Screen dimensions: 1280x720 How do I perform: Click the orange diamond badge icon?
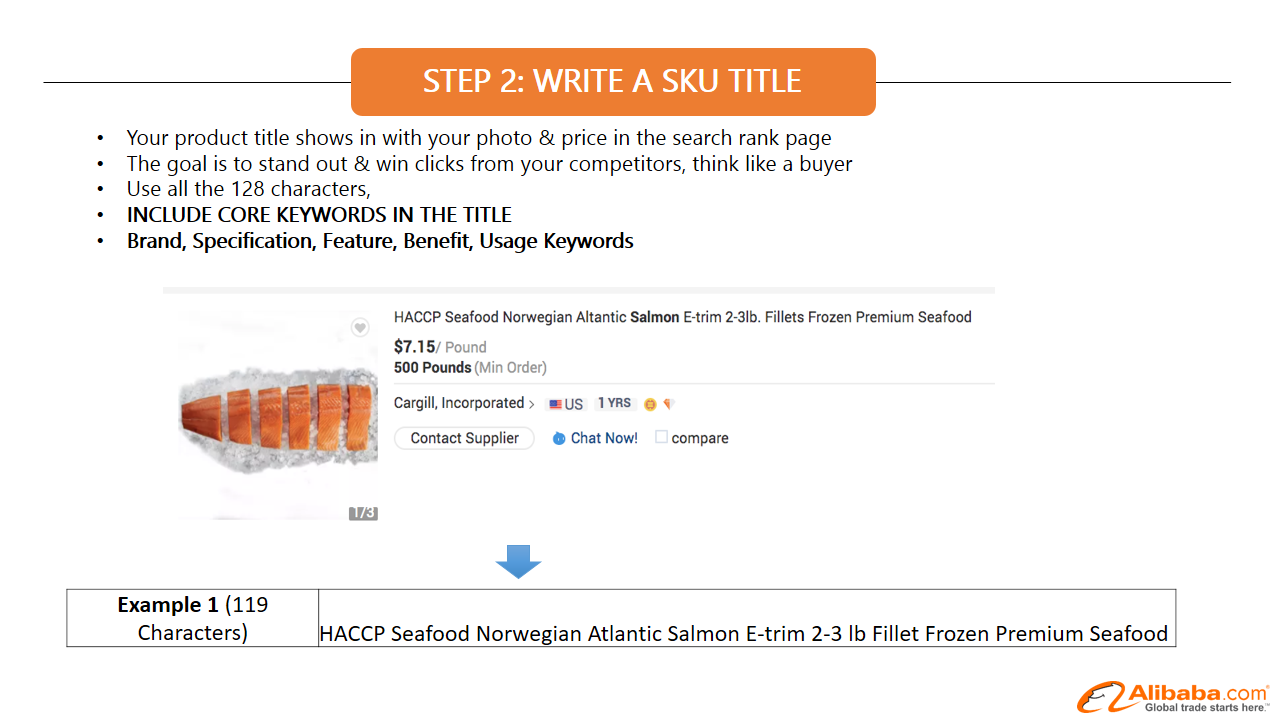point(669,404)
